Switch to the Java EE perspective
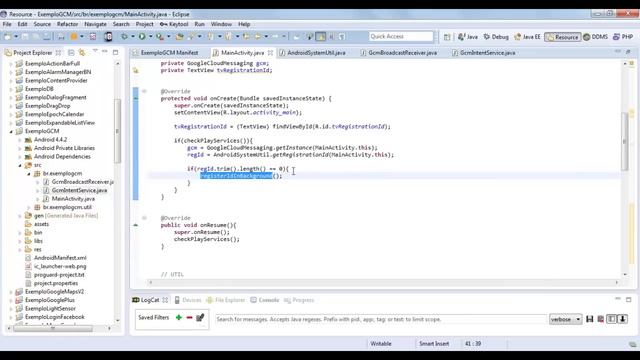The height and width of the screenshot is (360, 640). click(x=527, y=37)
